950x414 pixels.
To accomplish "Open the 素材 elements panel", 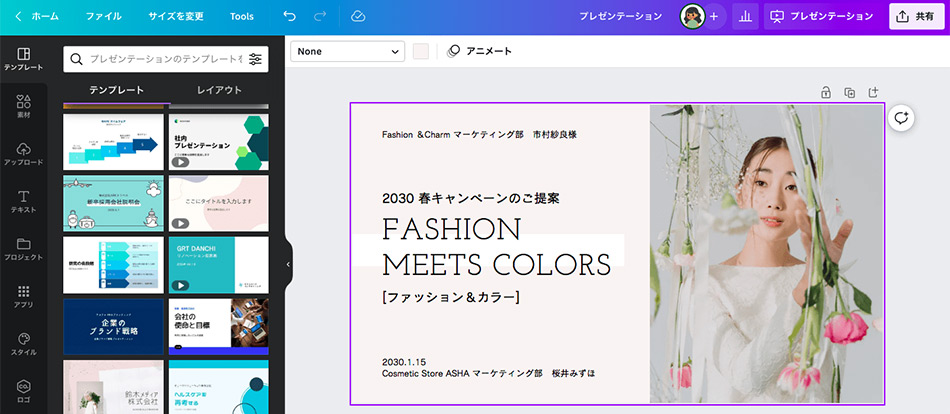I will tap(23, 106).
